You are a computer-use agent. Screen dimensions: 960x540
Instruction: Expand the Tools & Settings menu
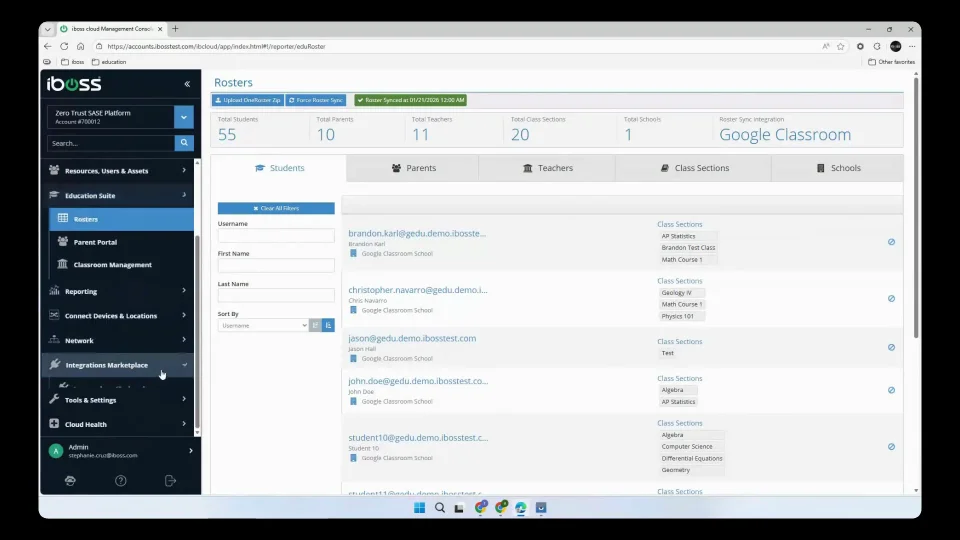(119, 400)
